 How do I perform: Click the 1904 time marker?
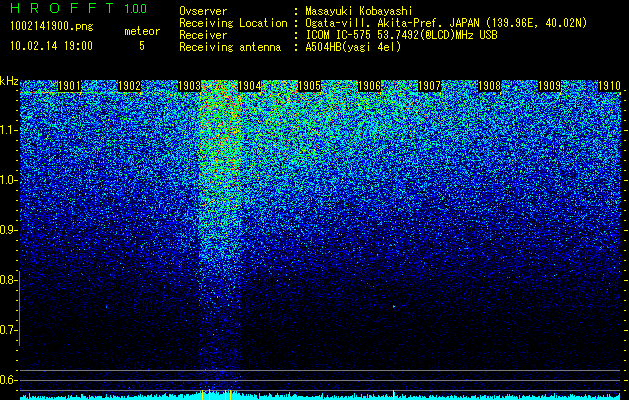[x=250, y=86]
